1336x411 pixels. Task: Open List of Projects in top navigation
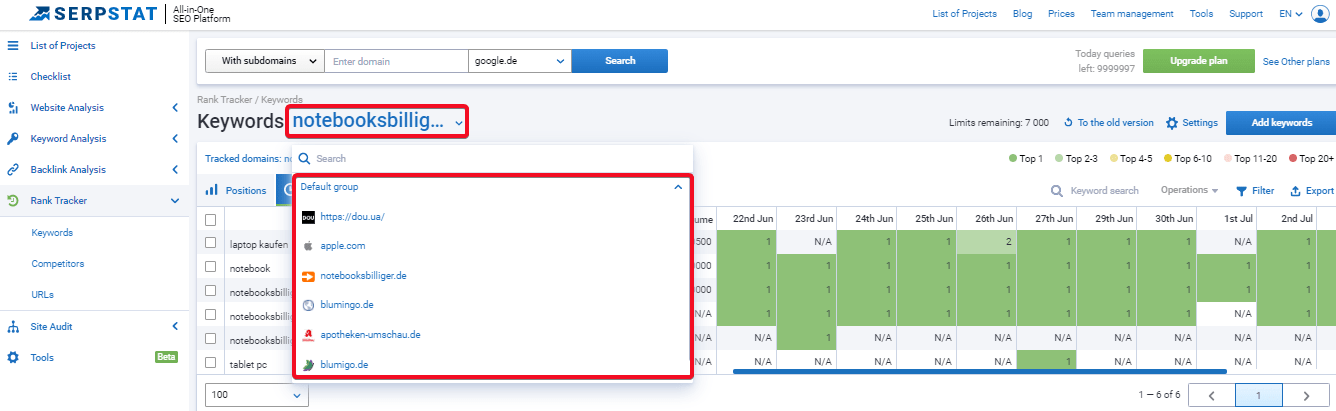[964, 14]
